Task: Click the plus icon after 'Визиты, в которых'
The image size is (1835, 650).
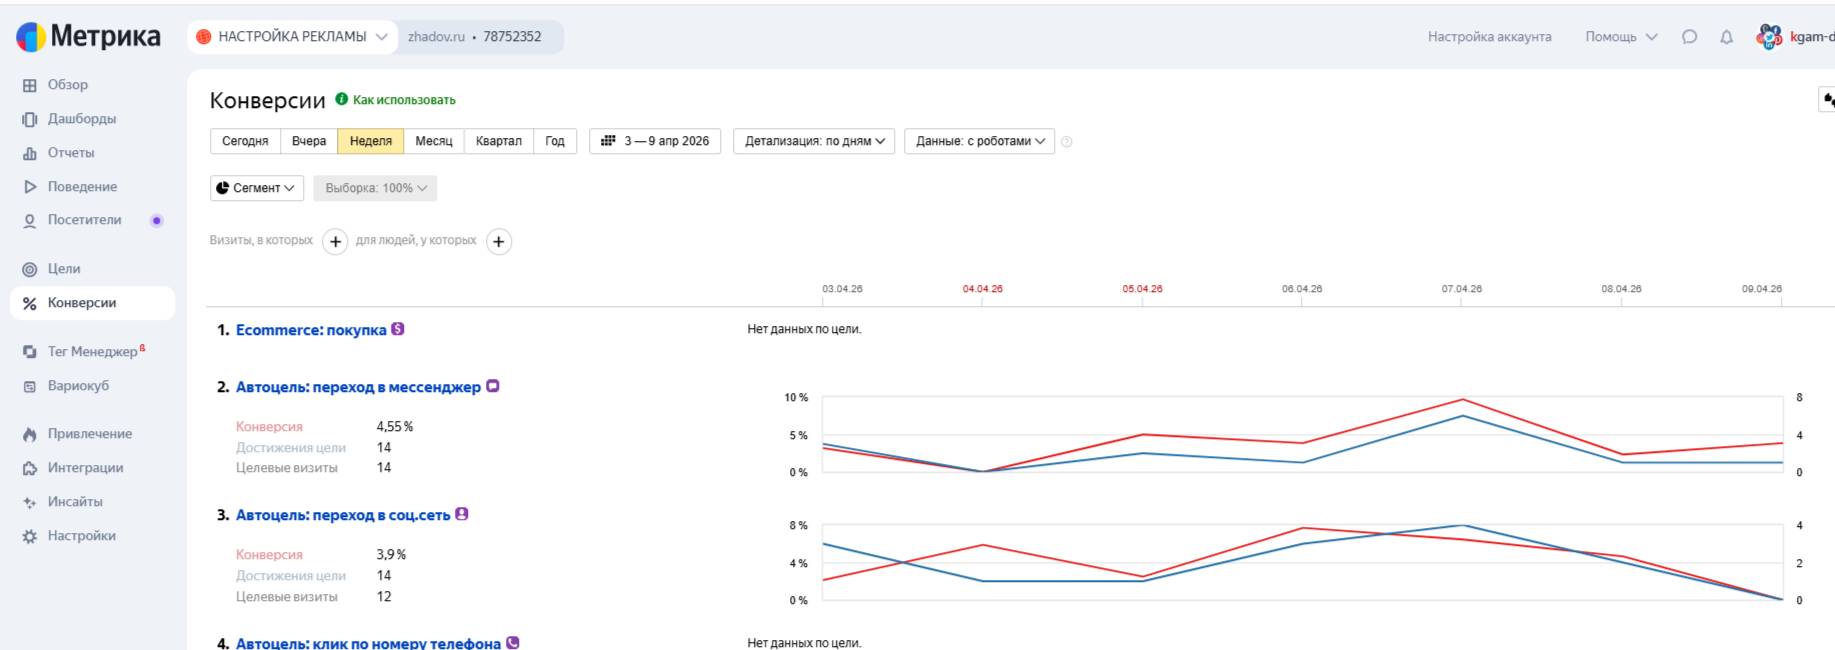Action: [335, 241]
